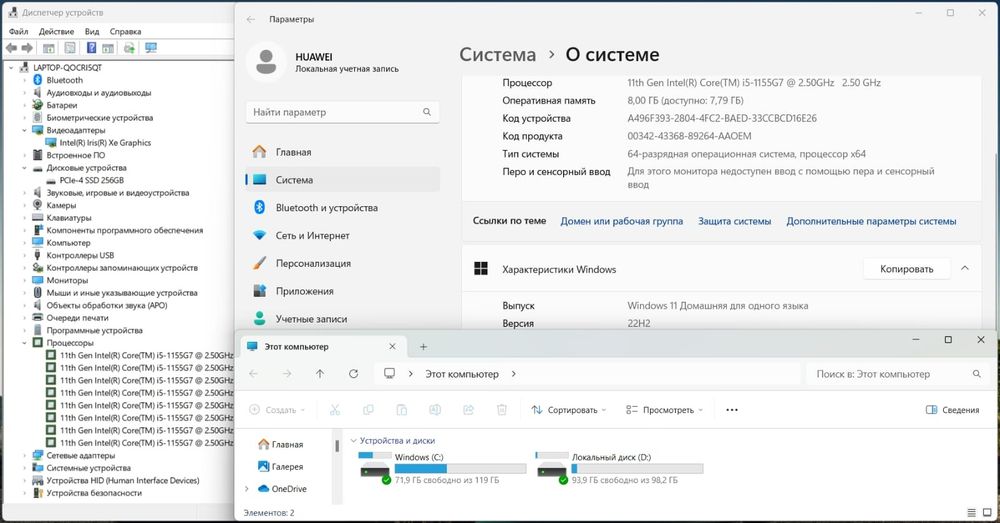
Task: Open the Сортировать dropdown
Action: (568, 410)
